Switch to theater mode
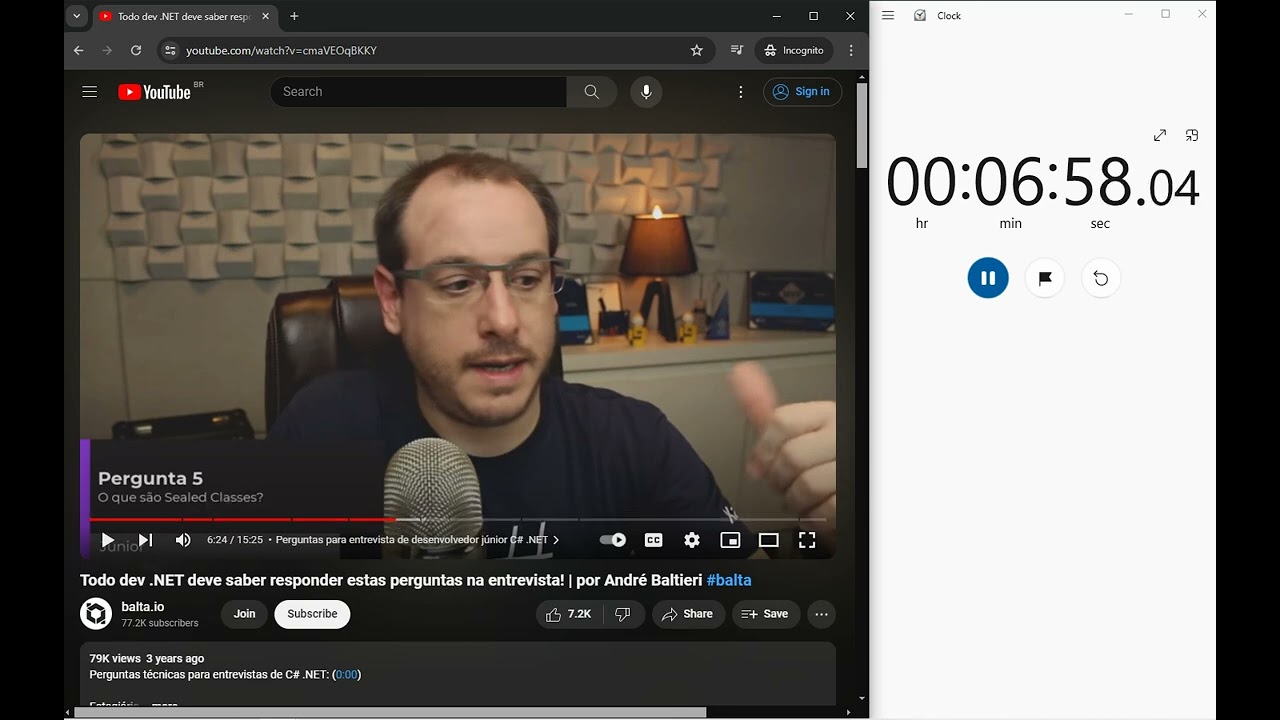The image size is (1280, 720). coord(768,540)
